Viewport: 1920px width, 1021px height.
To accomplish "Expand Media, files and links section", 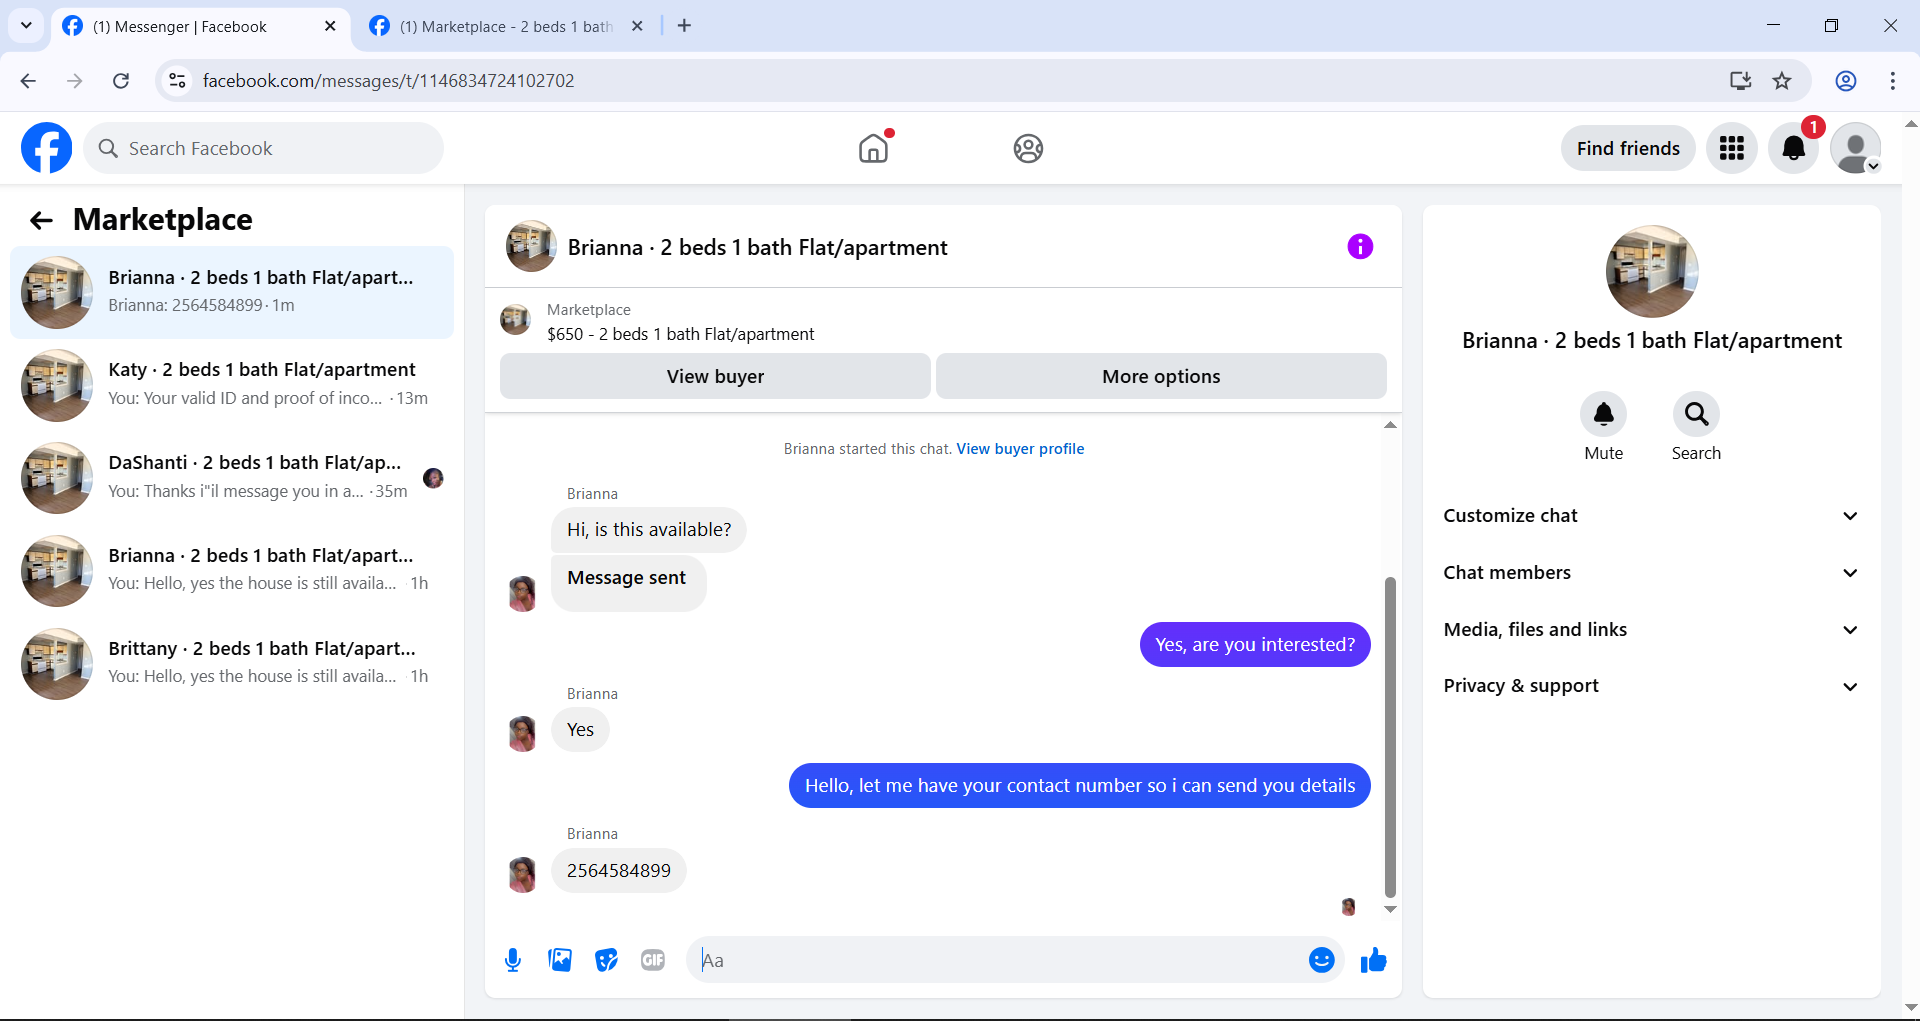I will [1651, 630].
